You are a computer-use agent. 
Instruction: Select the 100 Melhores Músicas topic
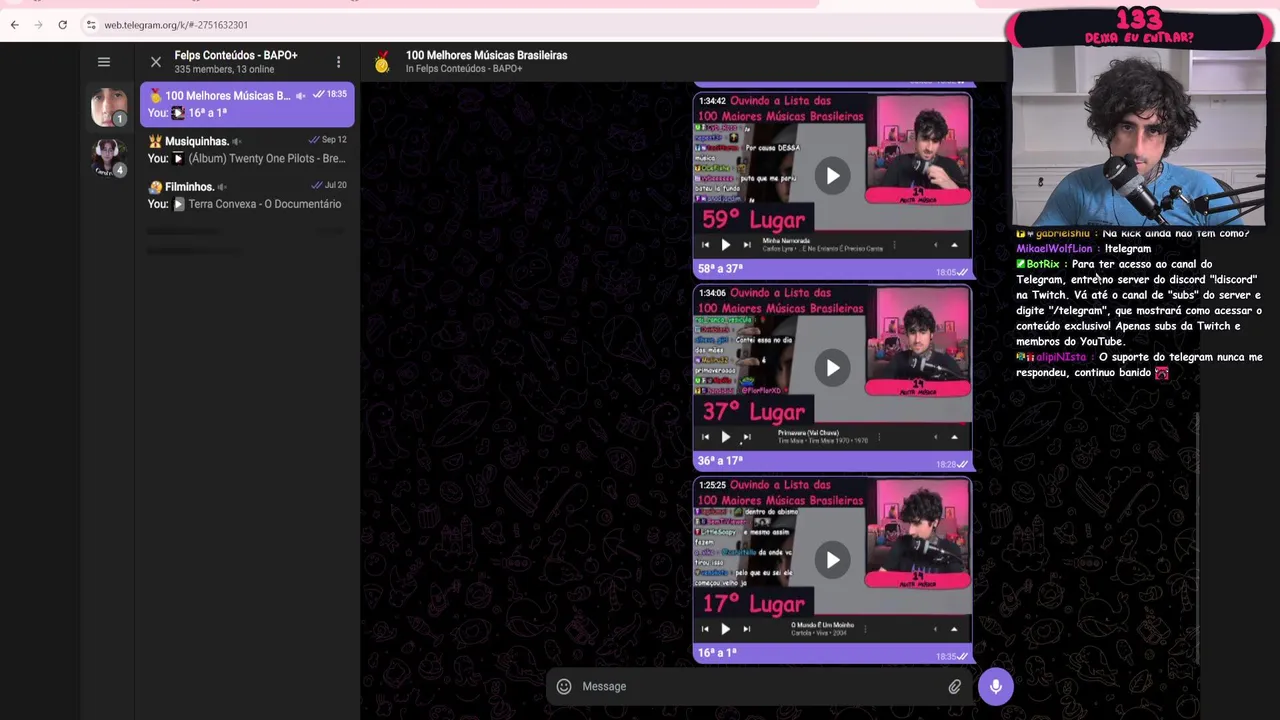247,104
